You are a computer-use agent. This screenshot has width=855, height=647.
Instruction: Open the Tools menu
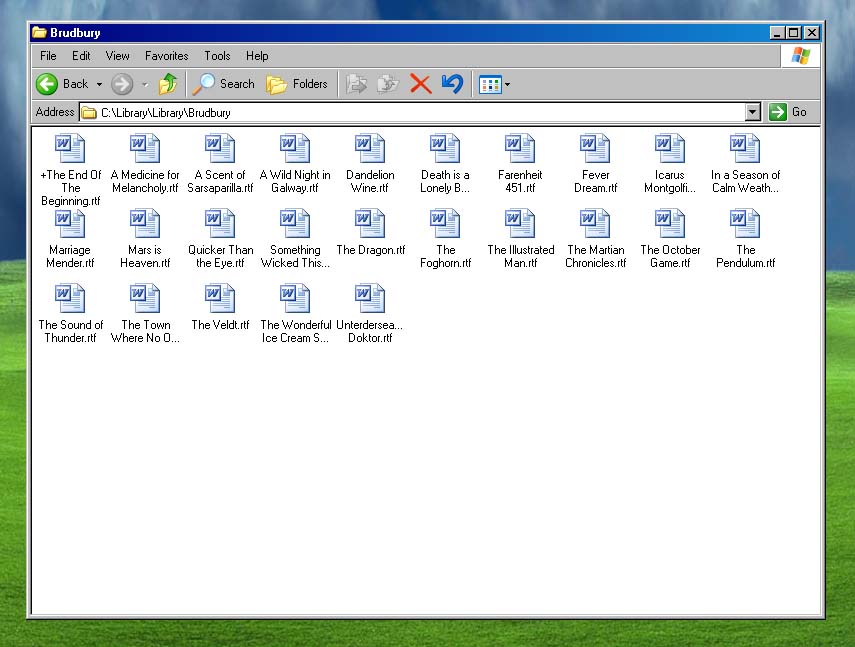(217, 56)
